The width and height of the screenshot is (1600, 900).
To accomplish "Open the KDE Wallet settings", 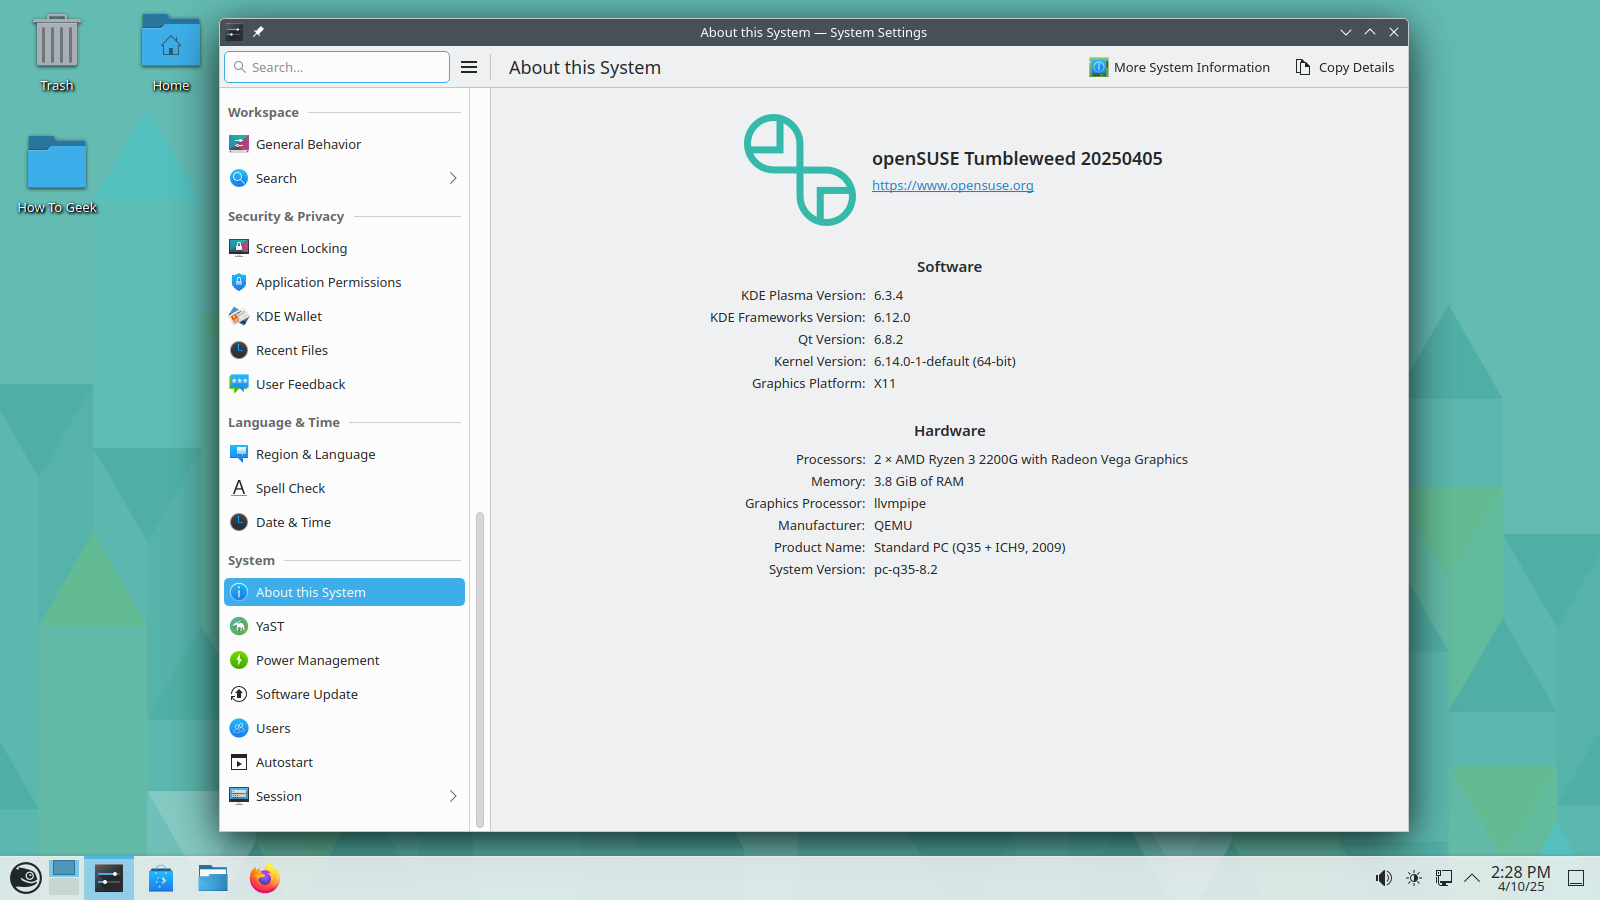I will pos(288,316).
